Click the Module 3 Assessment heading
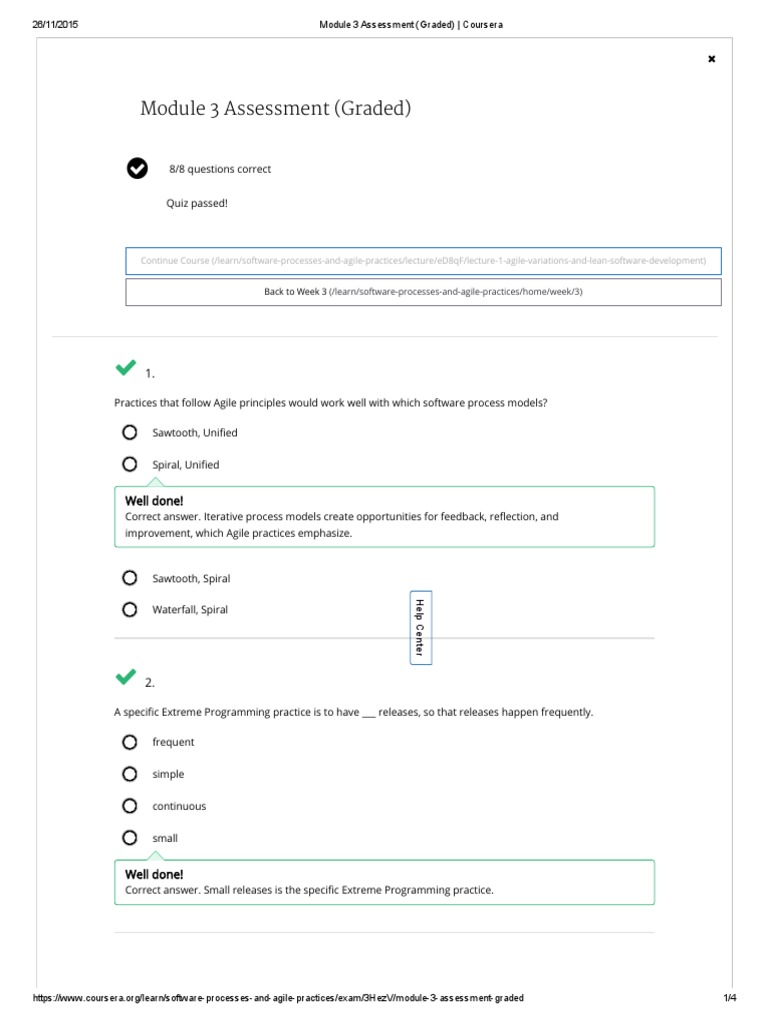The height and width of the screenshot is (1024, 768). pyautogui.click(x=275, y=108)
